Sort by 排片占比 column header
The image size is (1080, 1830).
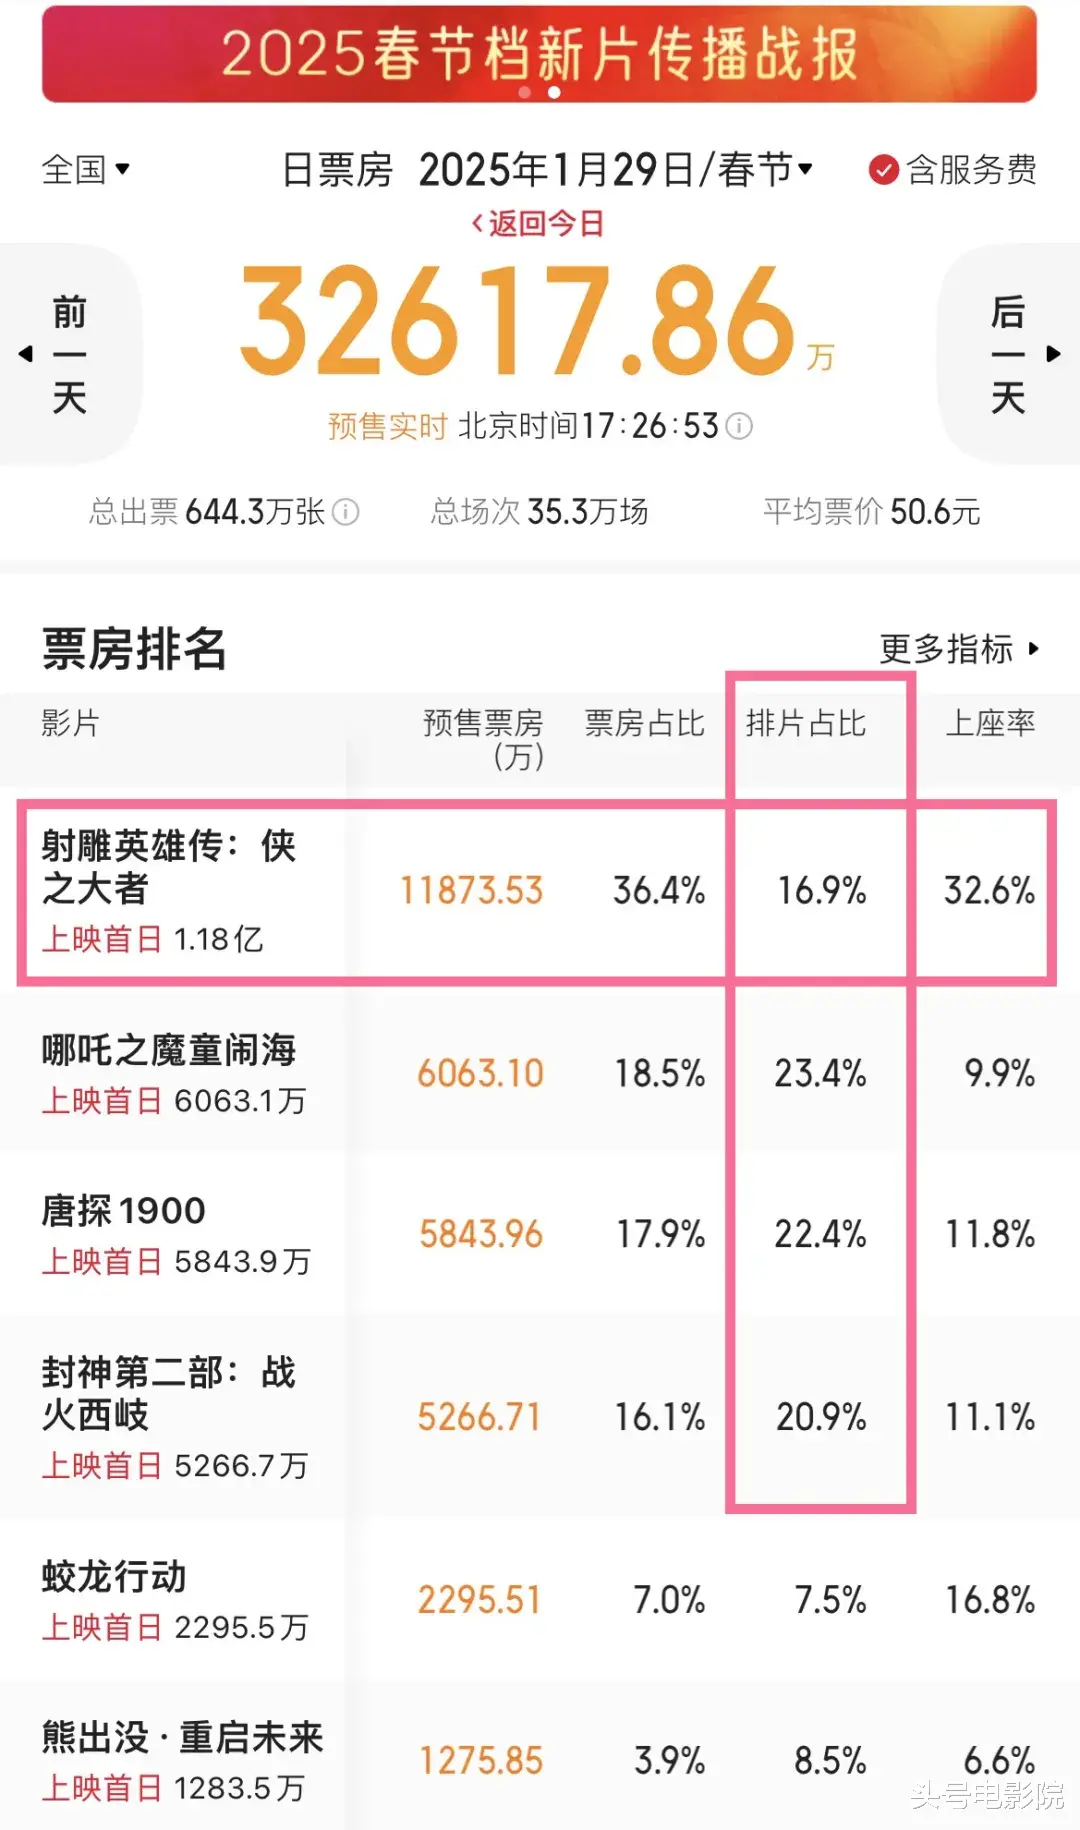pyautogui.click(x=806, y=723)
